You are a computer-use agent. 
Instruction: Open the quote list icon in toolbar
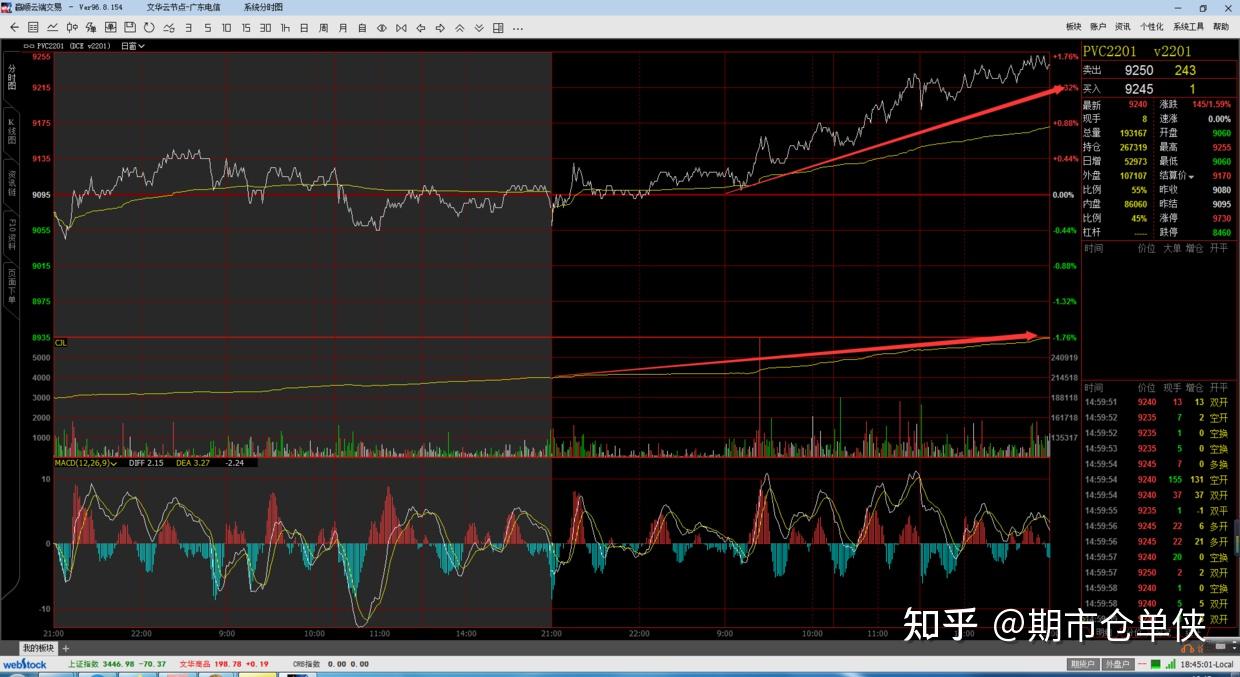33,27
